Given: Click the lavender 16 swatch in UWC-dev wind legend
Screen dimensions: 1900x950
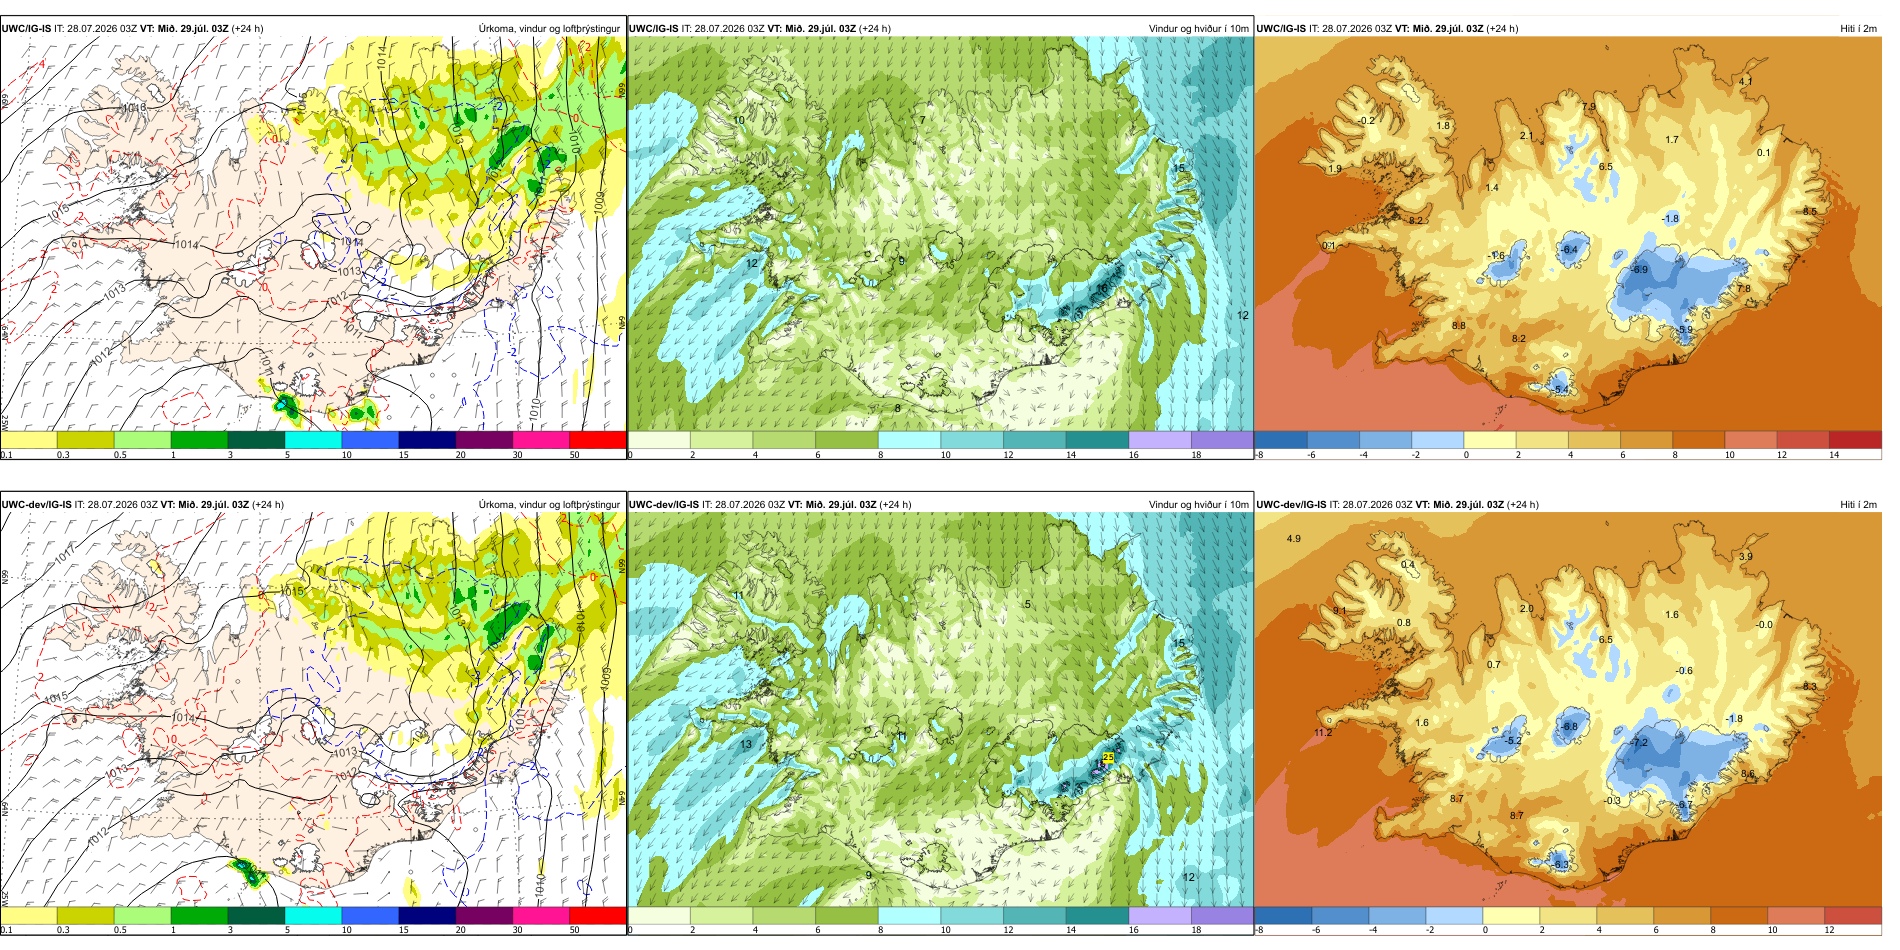Looking at the screenshot, I should click(x=1159, y=914).
